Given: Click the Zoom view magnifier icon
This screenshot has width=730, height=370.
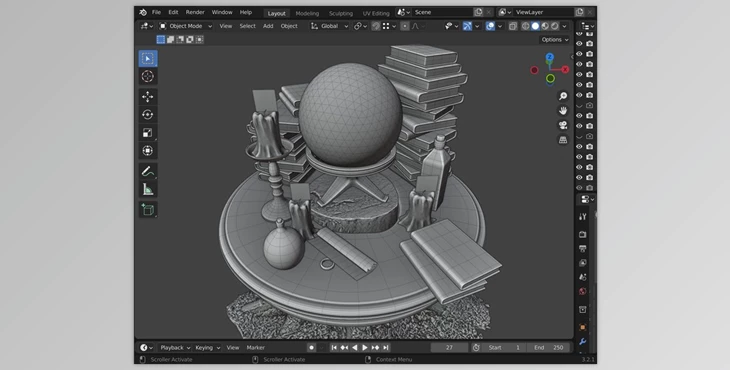Looking at the screenshot, I should tap(563, 96).
